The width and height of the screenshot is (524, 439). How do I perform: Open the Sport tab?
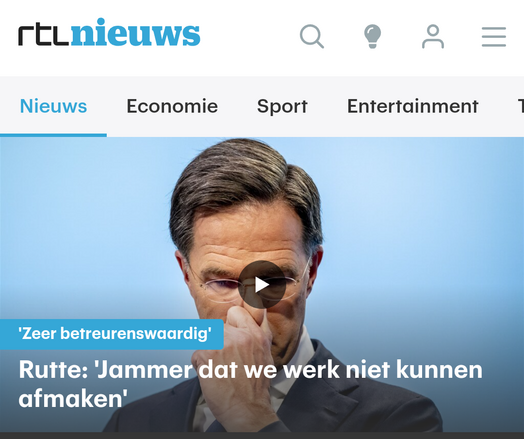(x=282, y=107)
